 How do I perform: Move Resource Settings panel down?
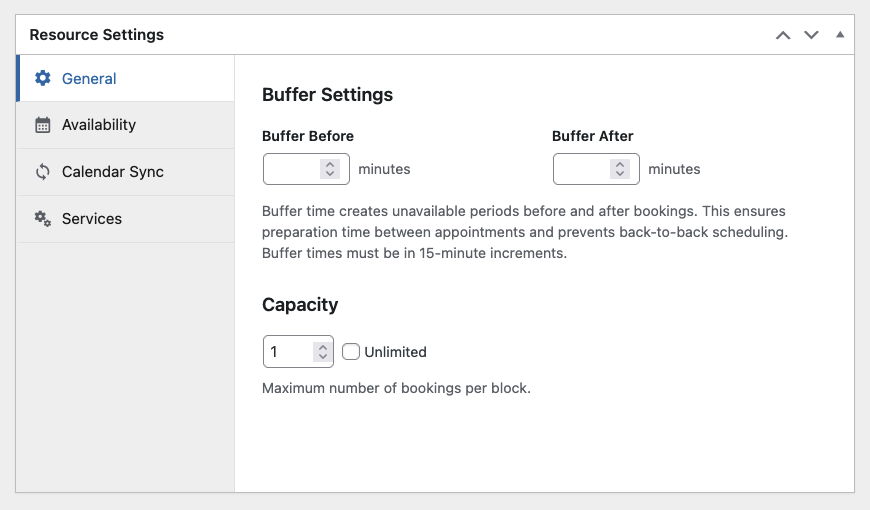(x=811, y=35)
